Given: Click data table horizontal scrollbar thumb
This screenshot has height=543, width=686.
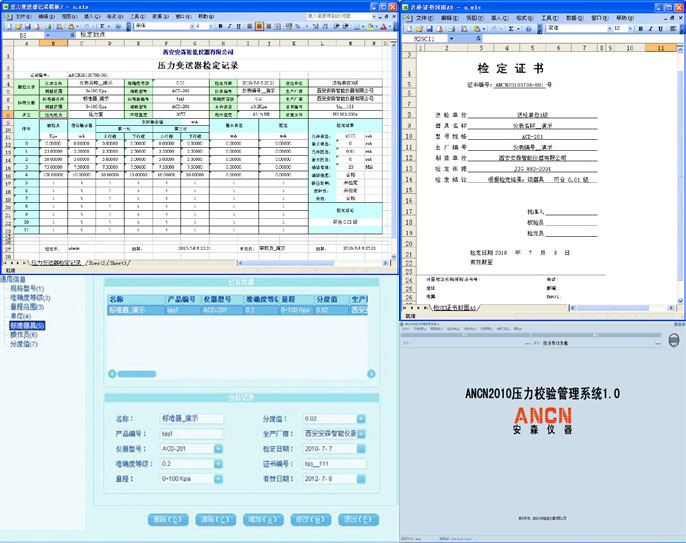Looking at the screenshot, I should coord(136,374).
